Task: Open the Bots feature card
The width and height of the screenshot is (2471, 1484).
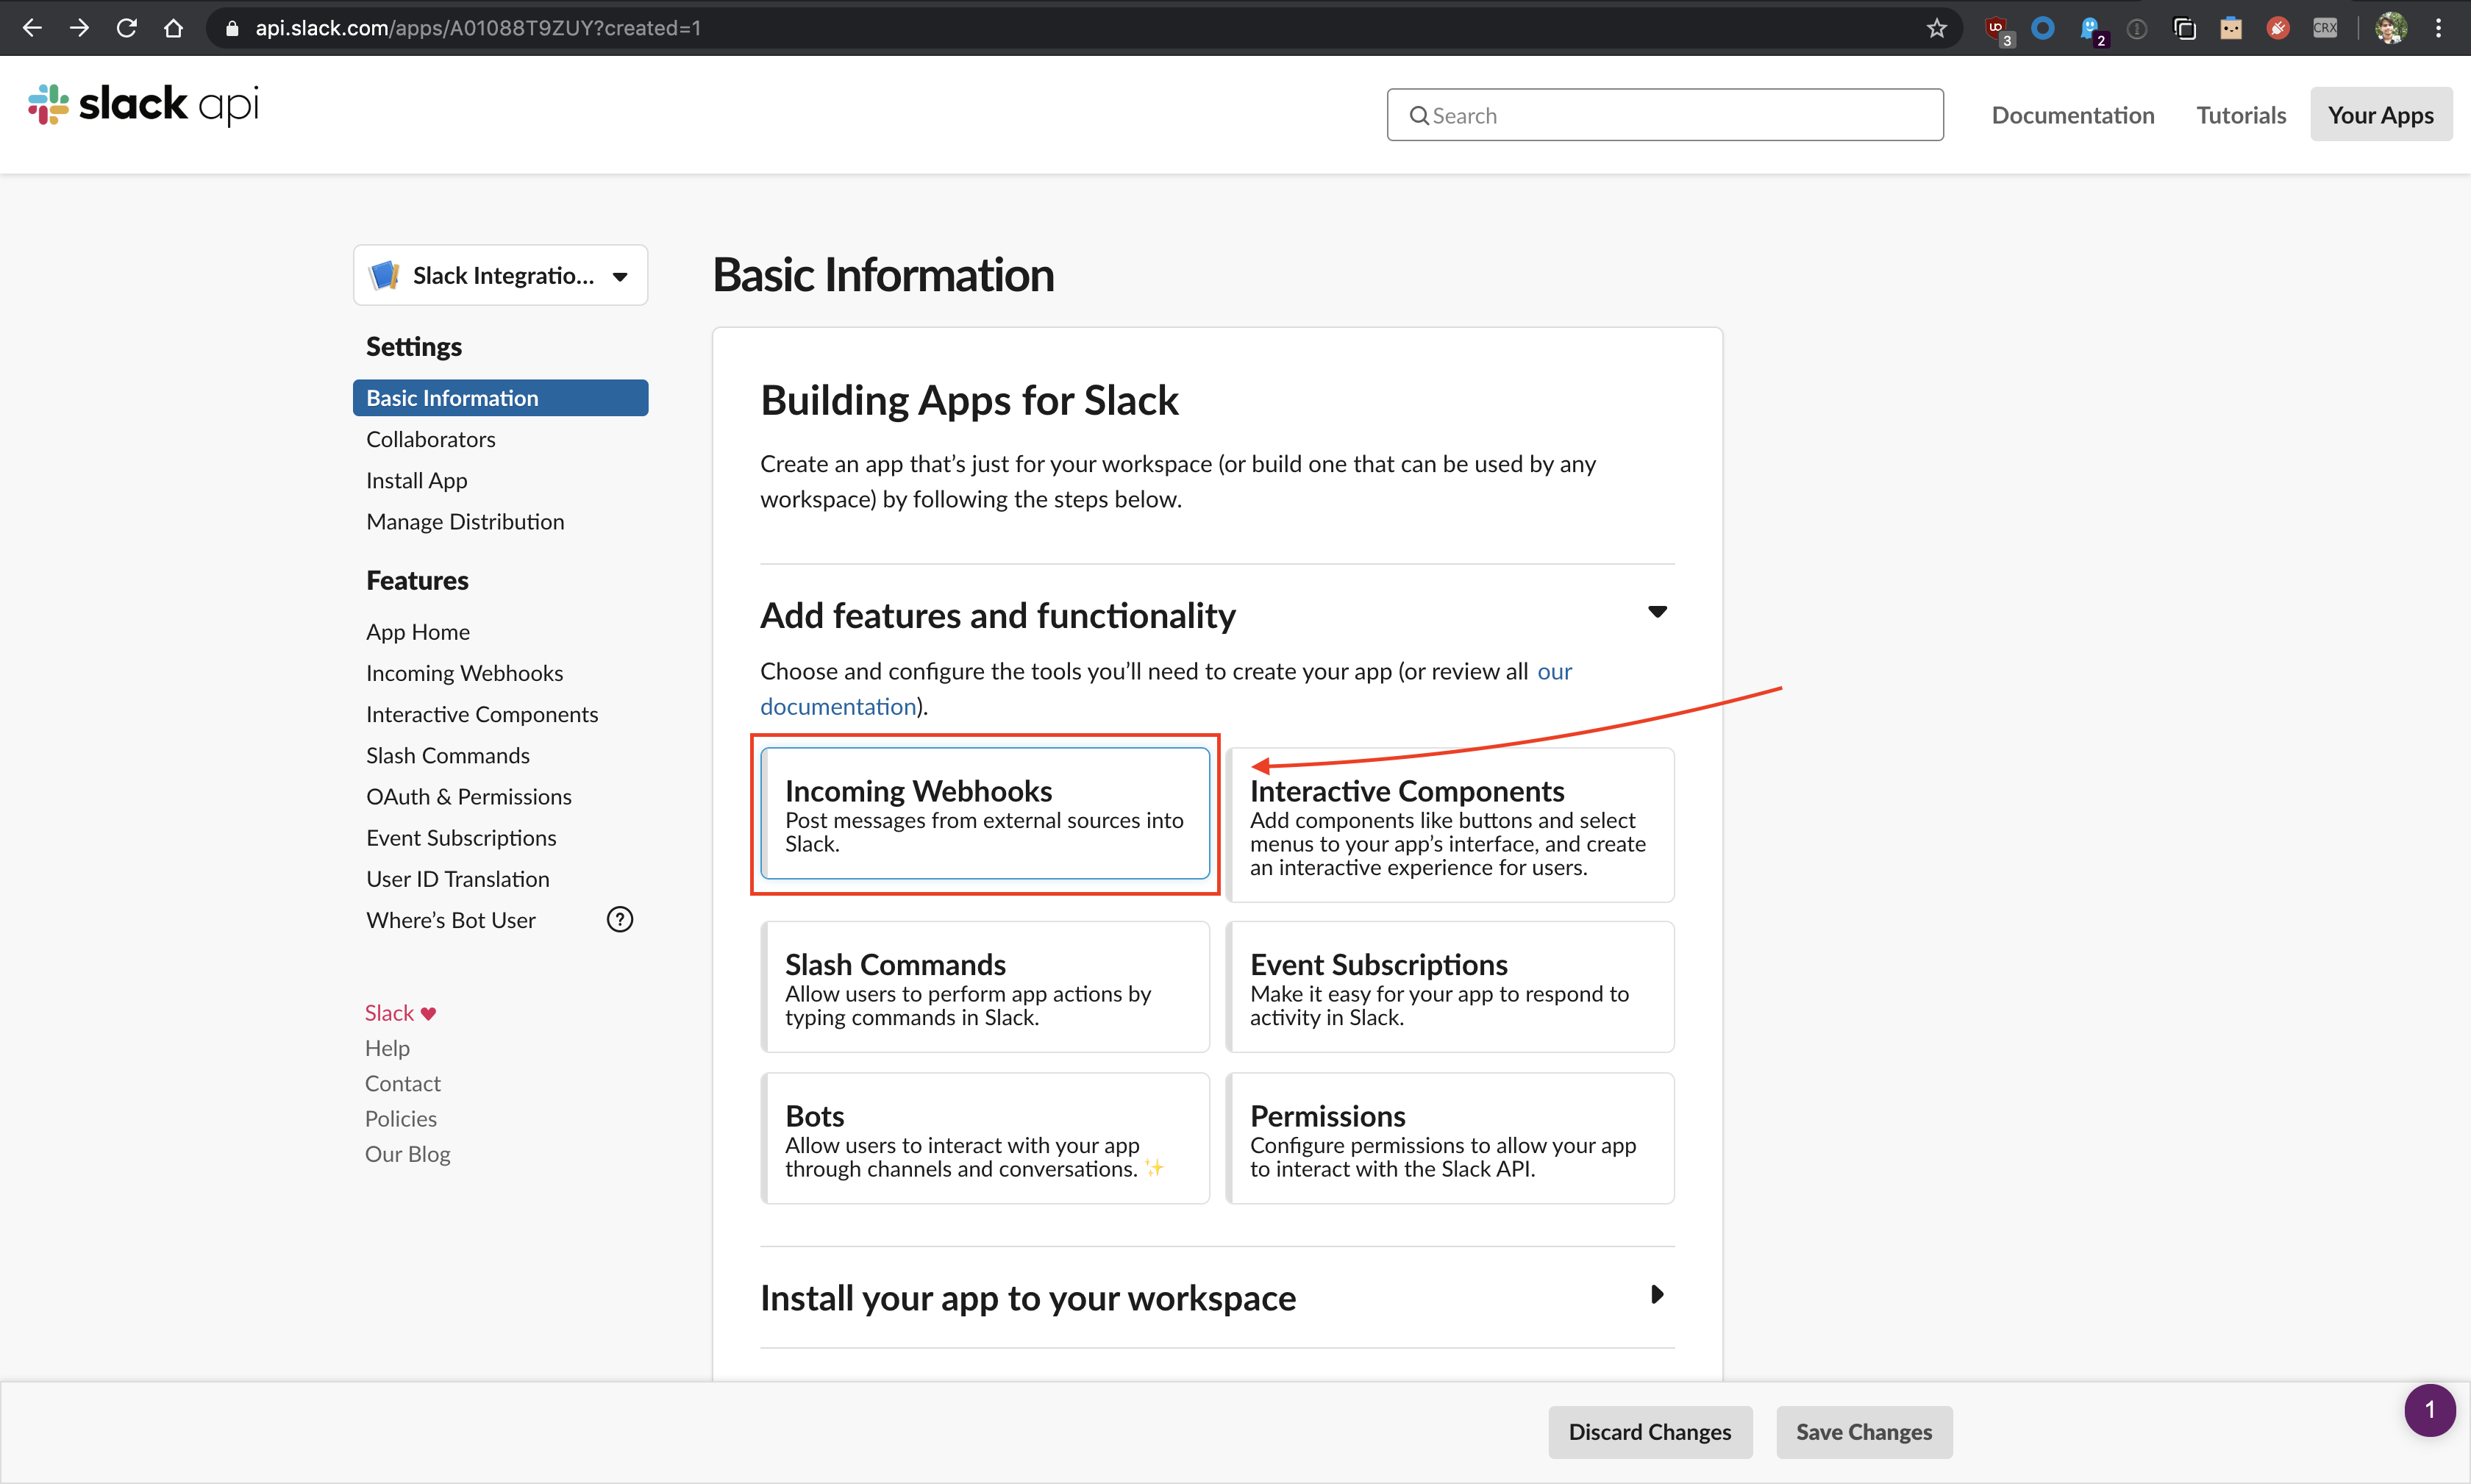Action: 984,1138
